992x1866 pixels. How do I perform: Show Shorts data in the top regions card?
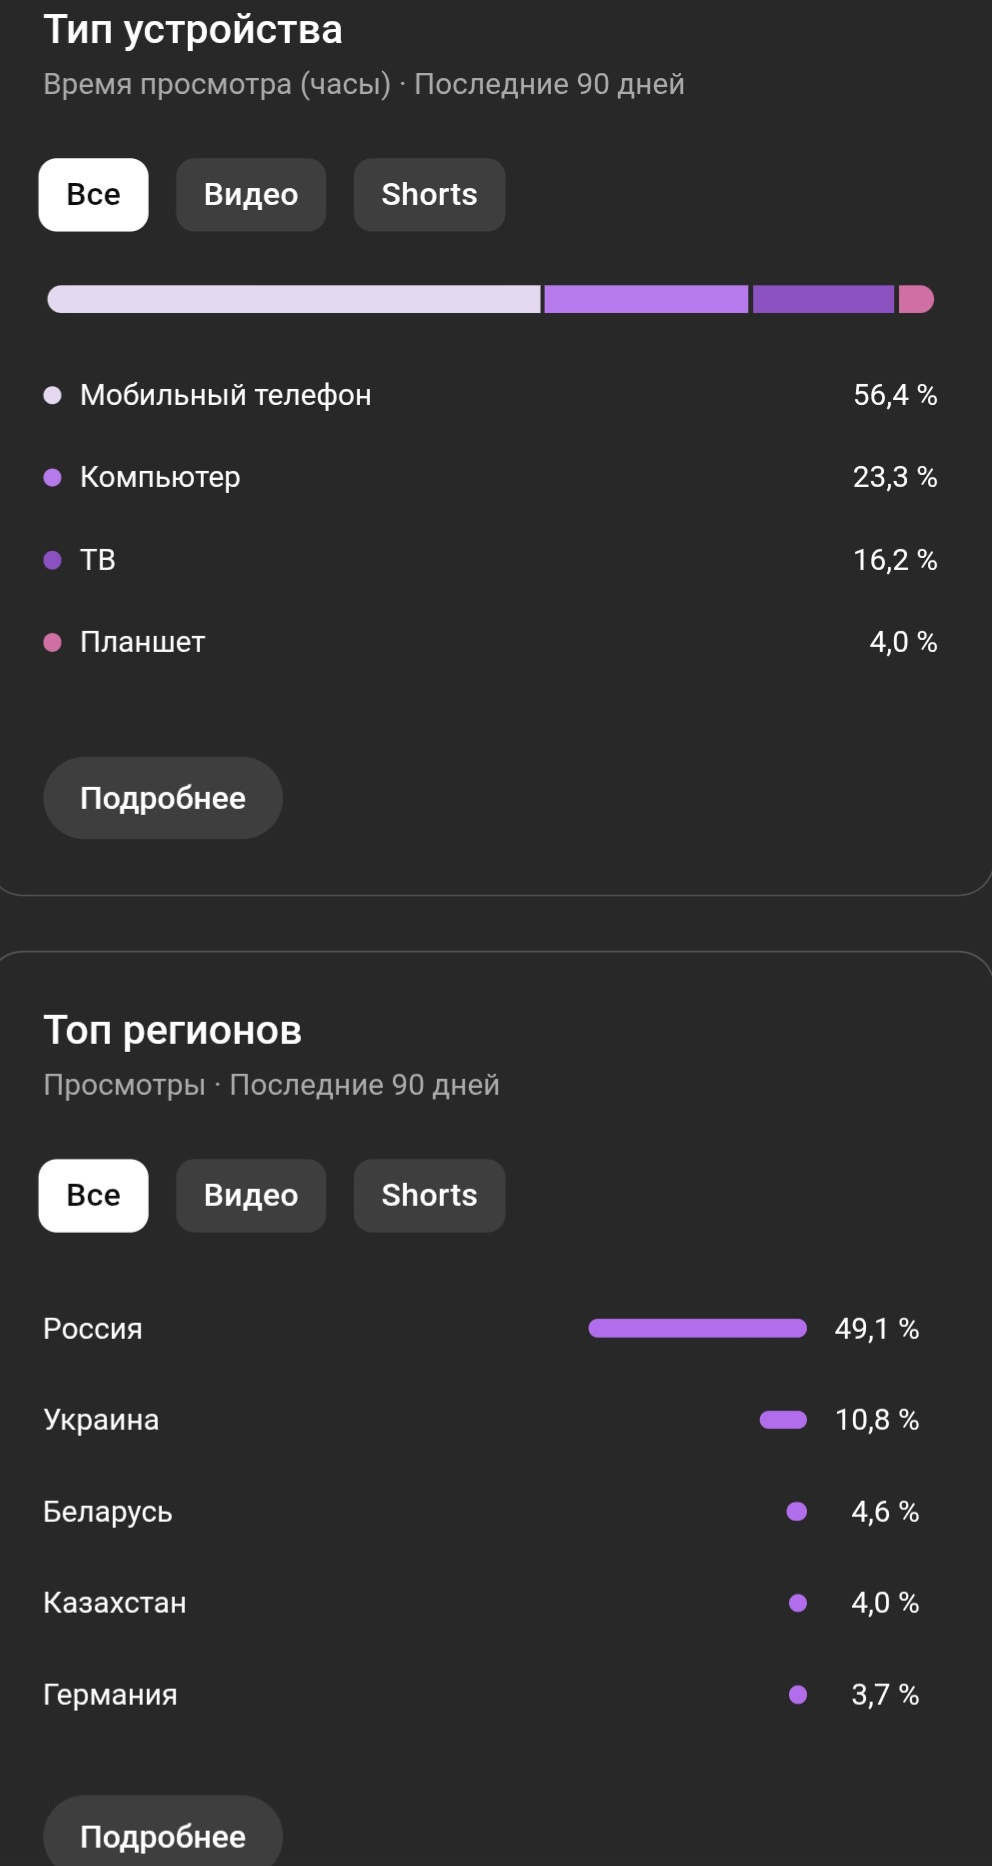coord(429,1196)
